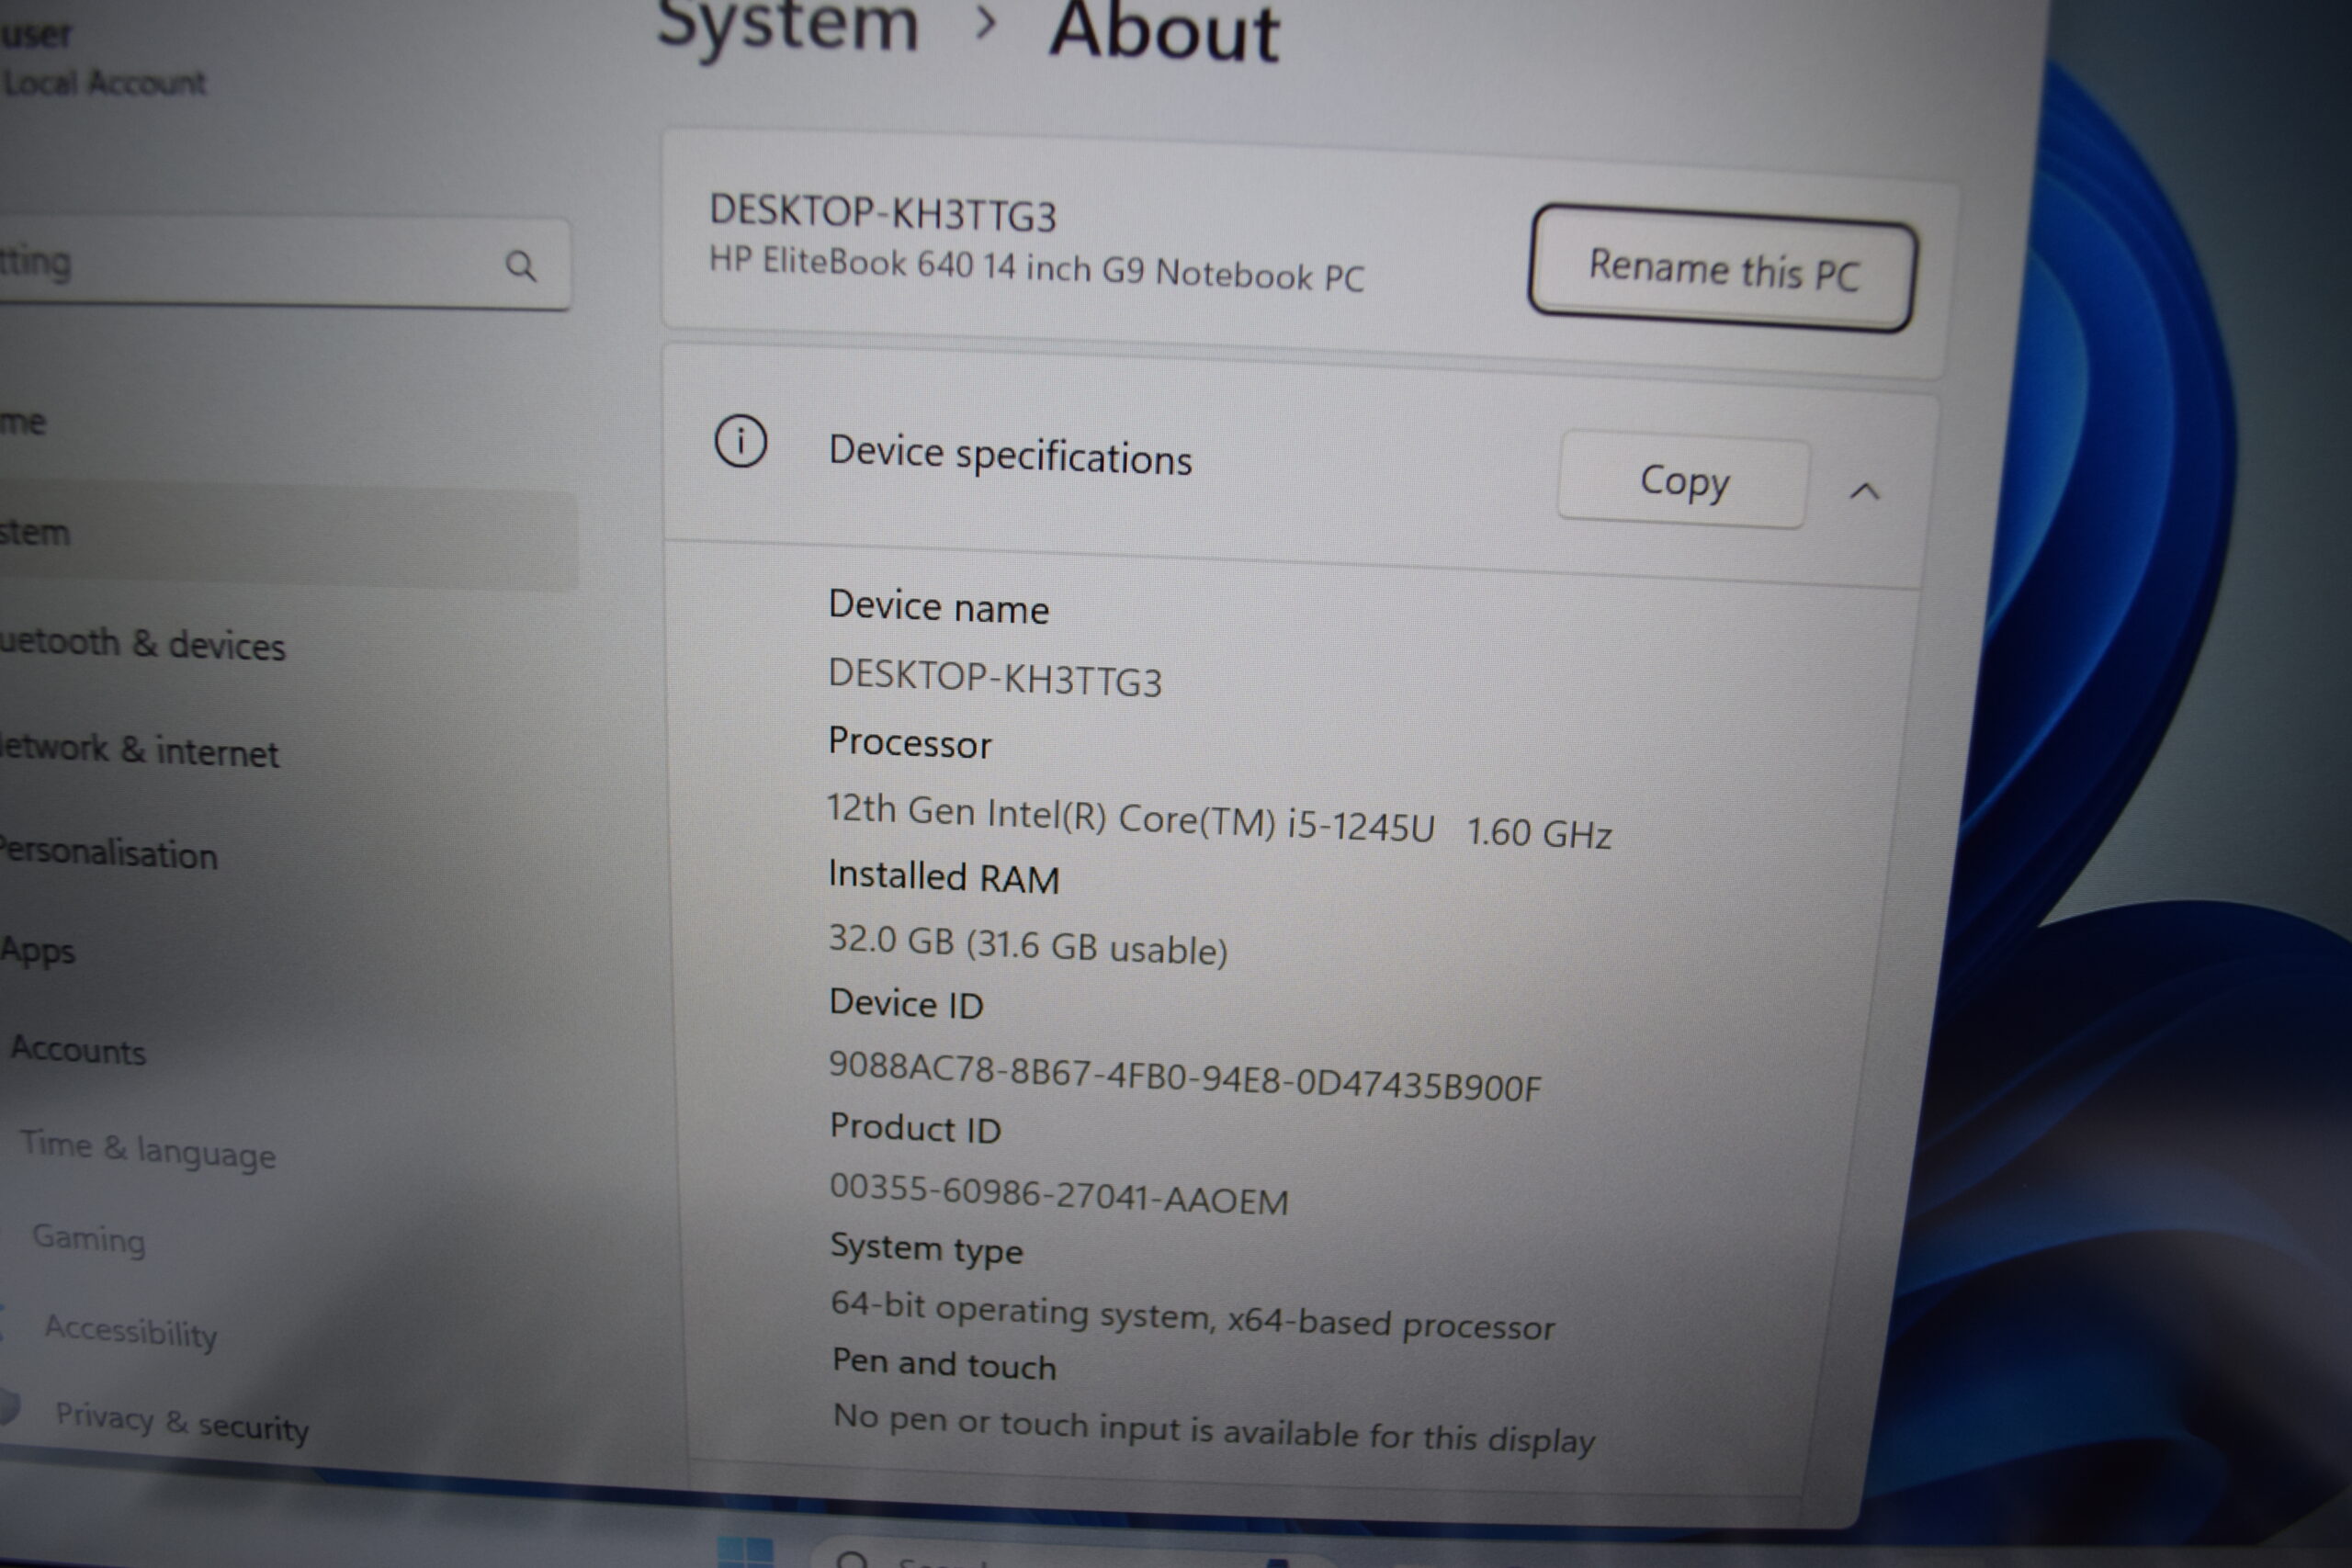Select the 64-bit operating system text

(x=1192, y=1315)
